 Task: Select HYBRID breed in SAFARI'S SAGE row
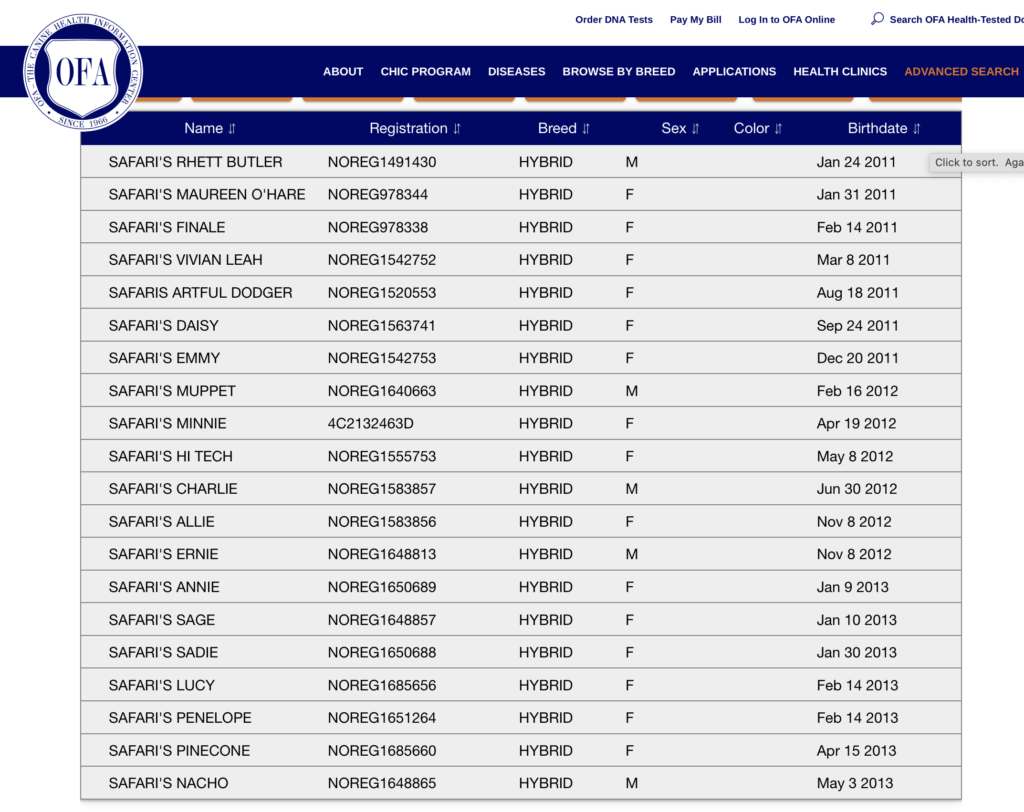tap(545, 619)
